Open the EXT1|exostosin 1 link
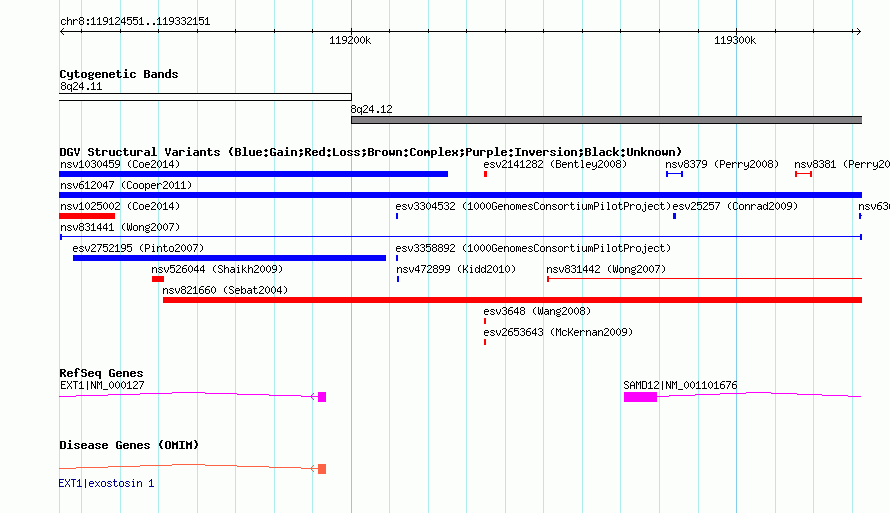Viewport: 890px width, 513px height. pyautogui.click(x=106, y=483)
